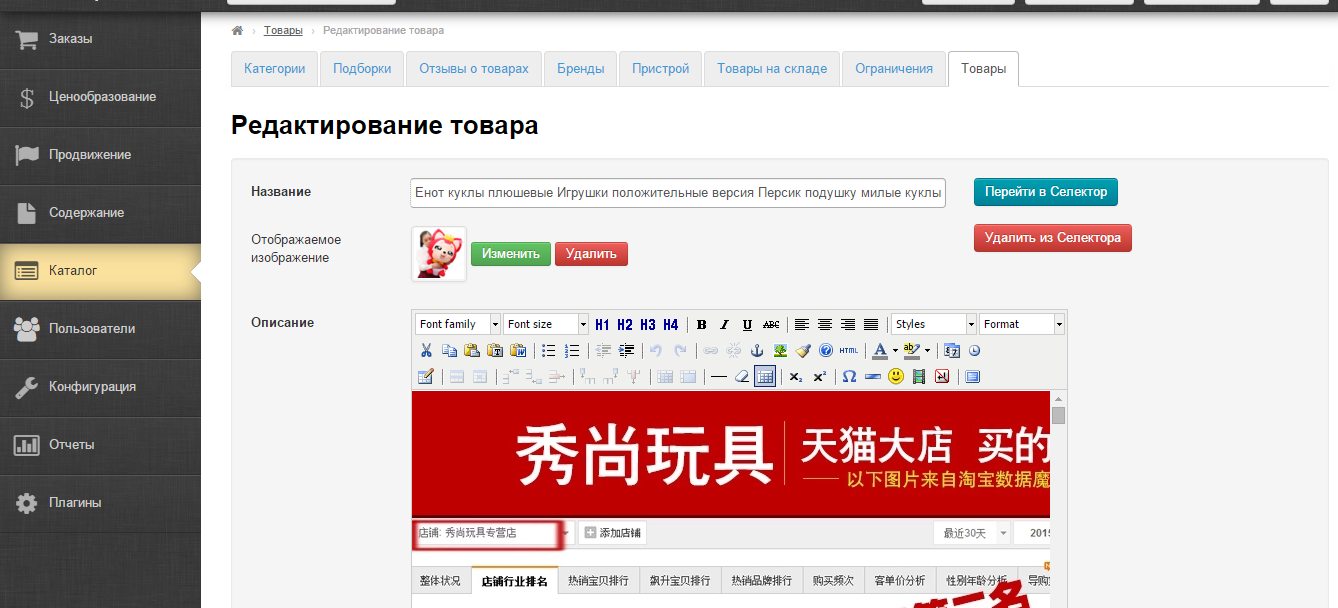Insert a bulleted list
This screenshot has width=1338, height=608.
(x=549, y=351)
